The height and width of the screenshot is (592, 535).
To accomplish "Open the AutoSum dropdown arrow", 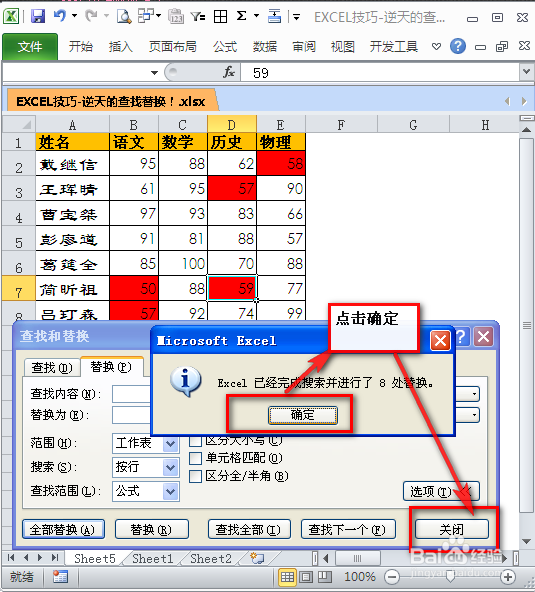I will pyautogui.click(x=256, y=16).
